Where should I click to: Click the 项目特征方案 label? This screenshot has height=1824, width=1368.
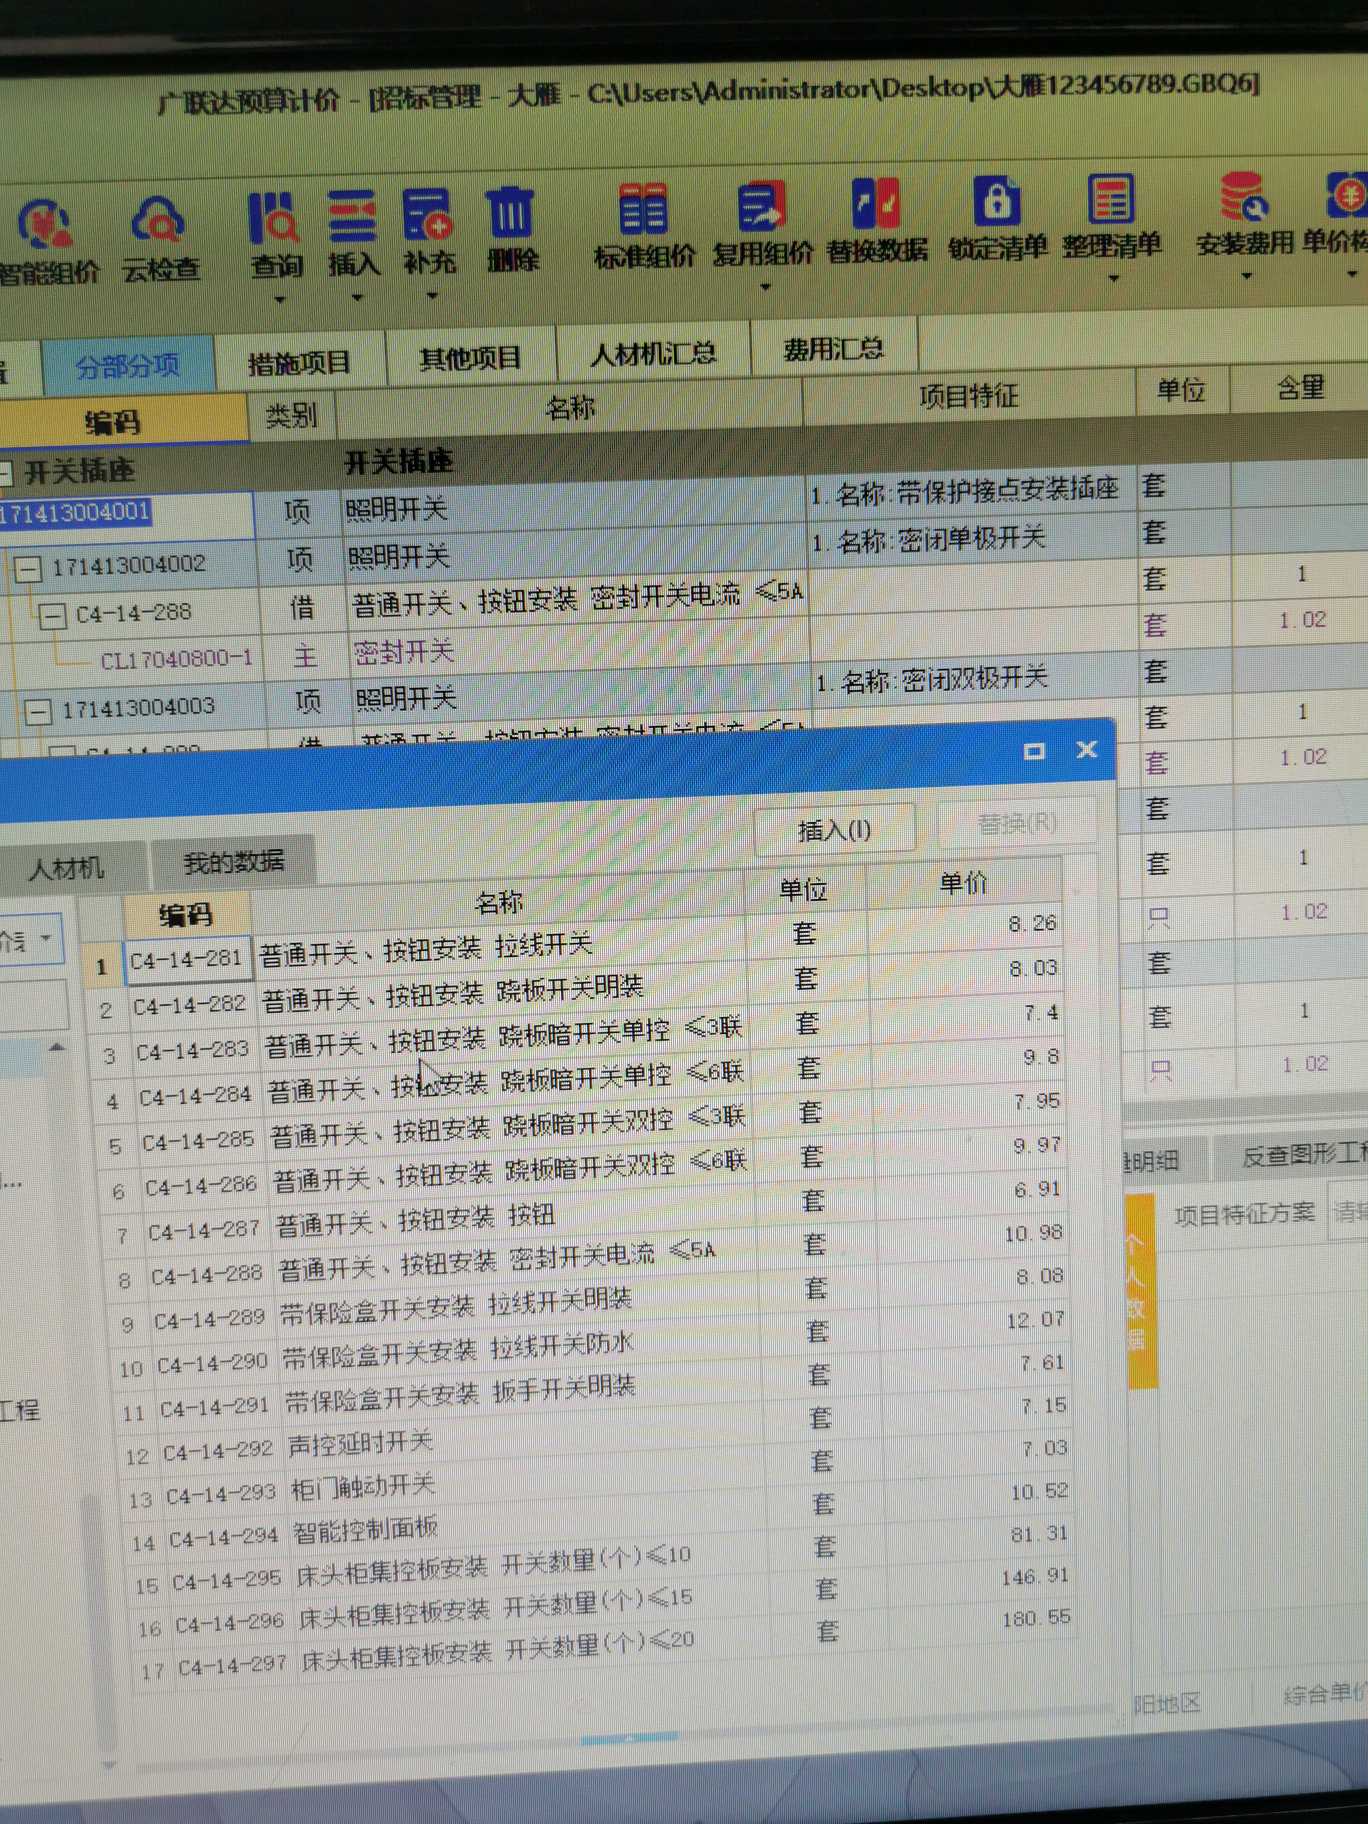pyautogui.click(x=1244, y=1213)
